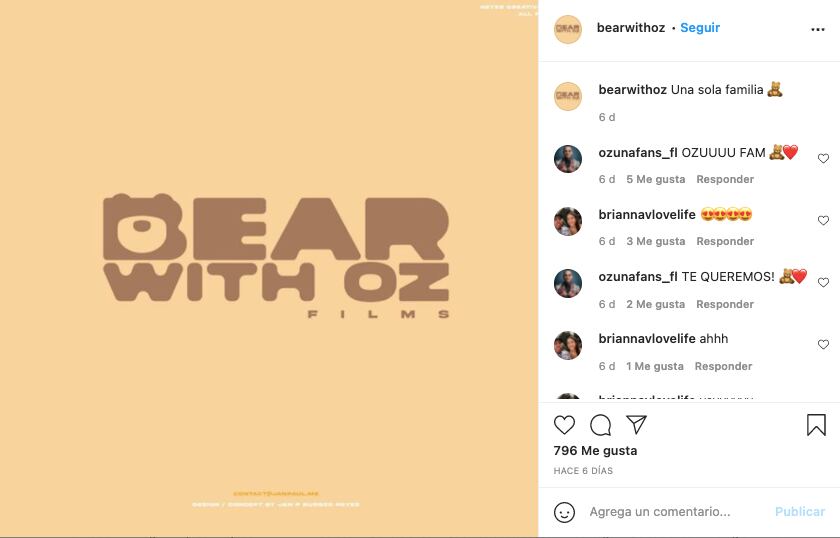Like the post with the heart icon

564,425
